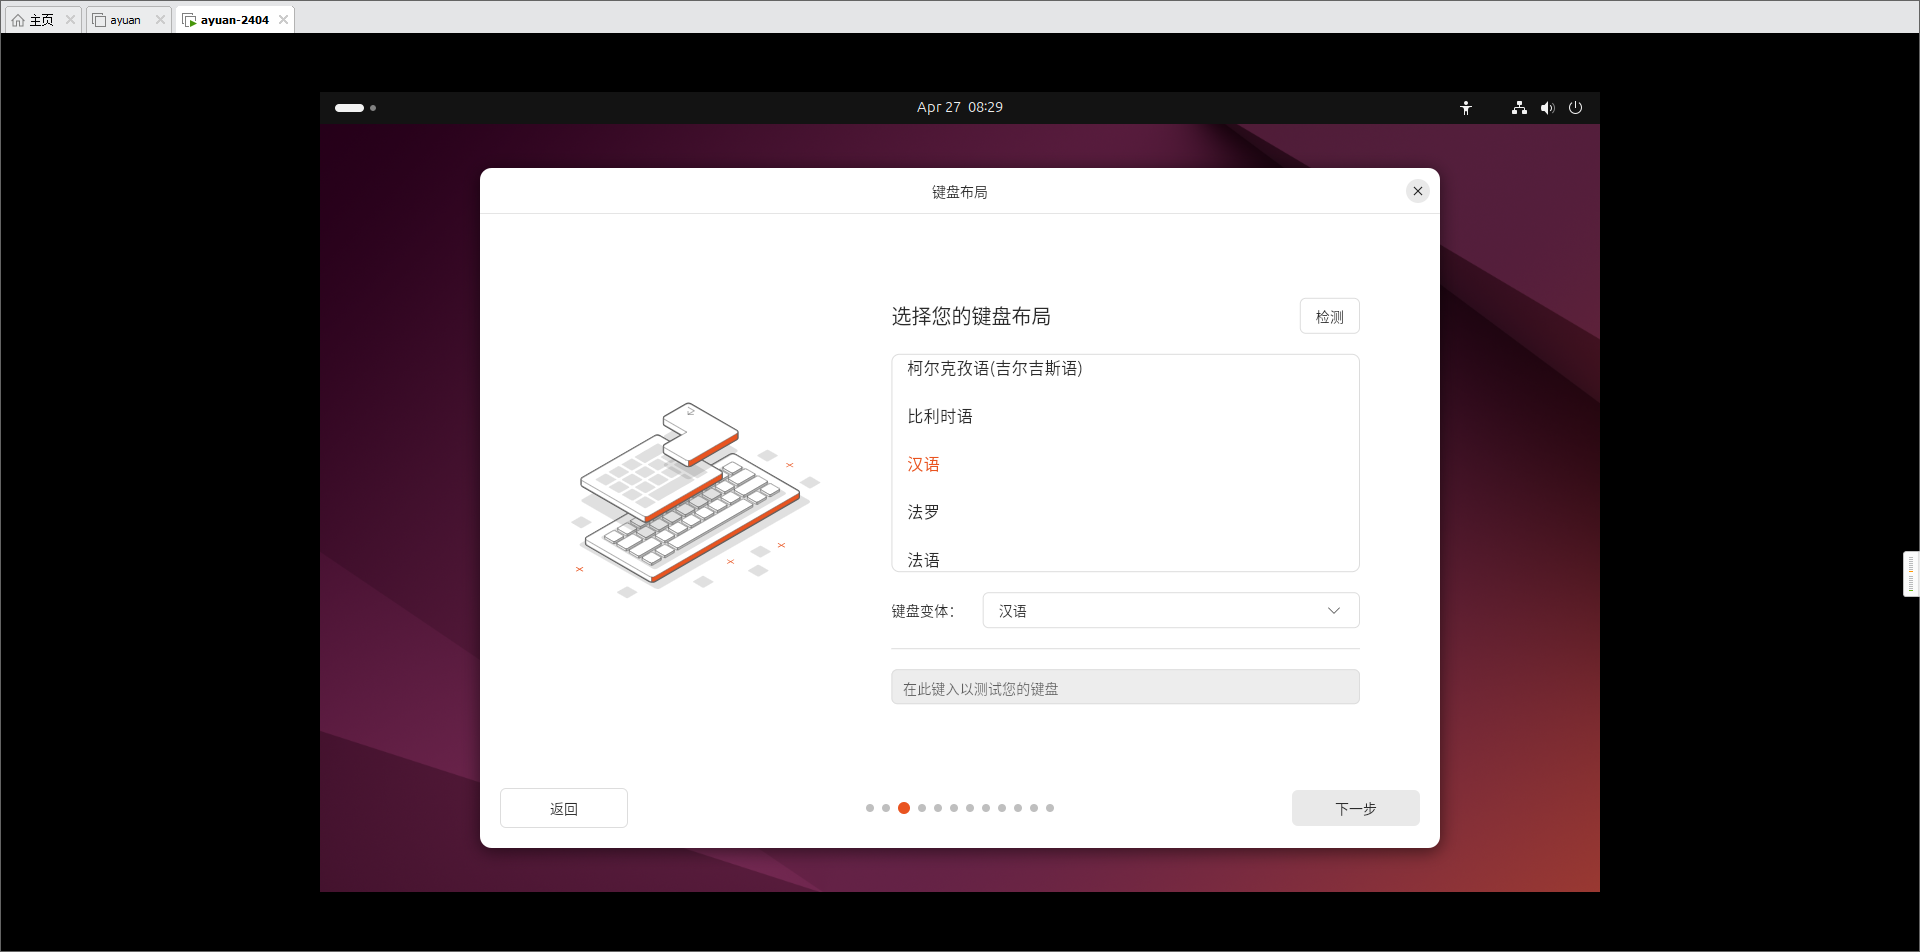Switch to the ayuan tab
Image resolution: width=1920 pixels, height=952 pixels.
[x=129, y=20]
